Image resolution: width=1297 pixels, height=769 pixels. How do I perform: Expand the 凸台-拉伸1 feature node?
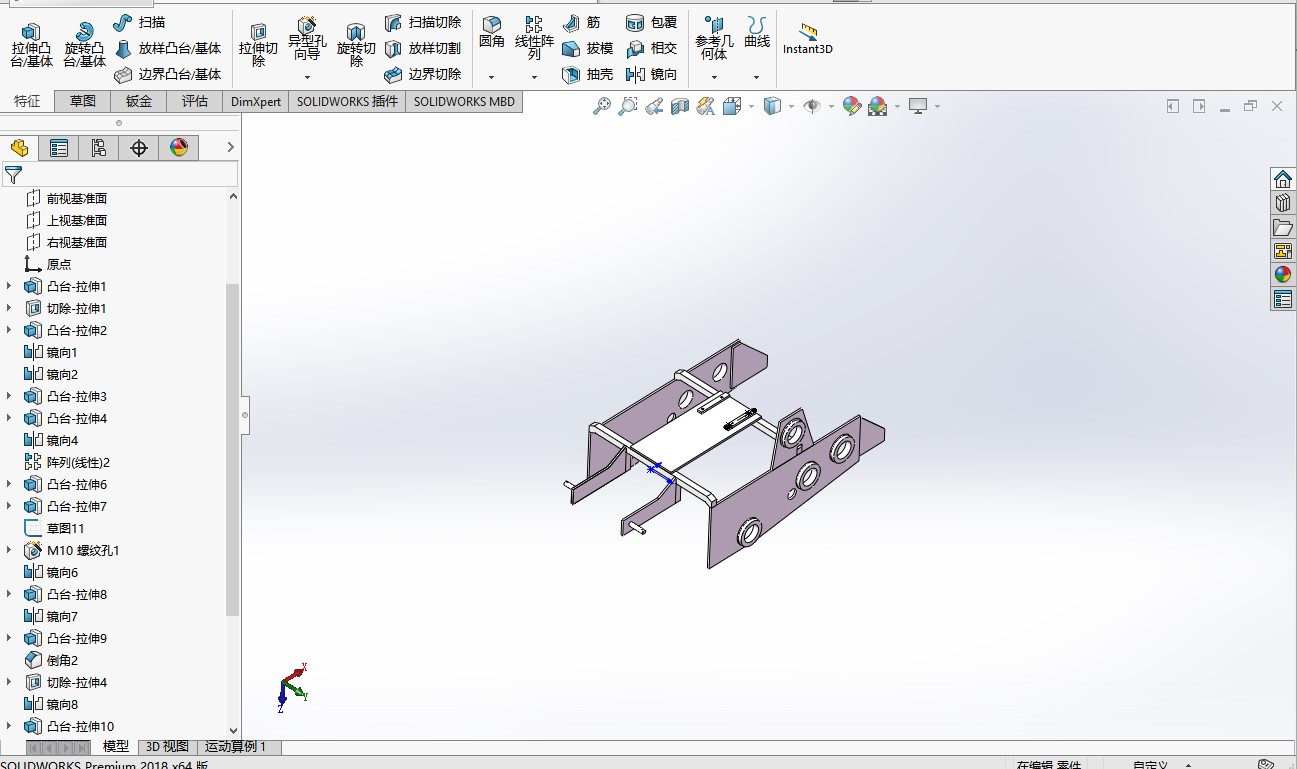[10, 286]
